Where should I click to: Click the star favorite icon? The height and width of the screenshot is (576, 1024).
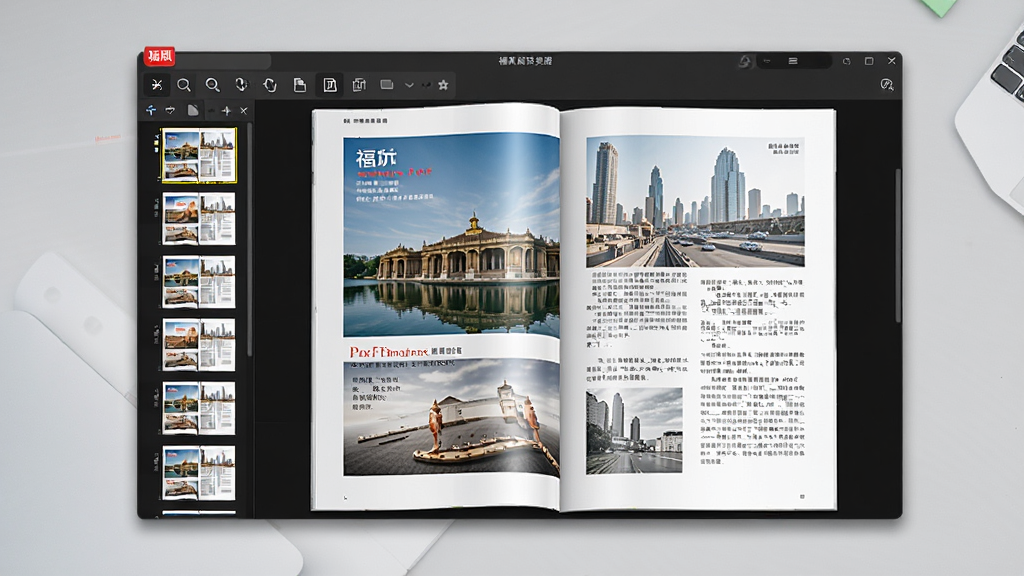[x=443, y=85]
